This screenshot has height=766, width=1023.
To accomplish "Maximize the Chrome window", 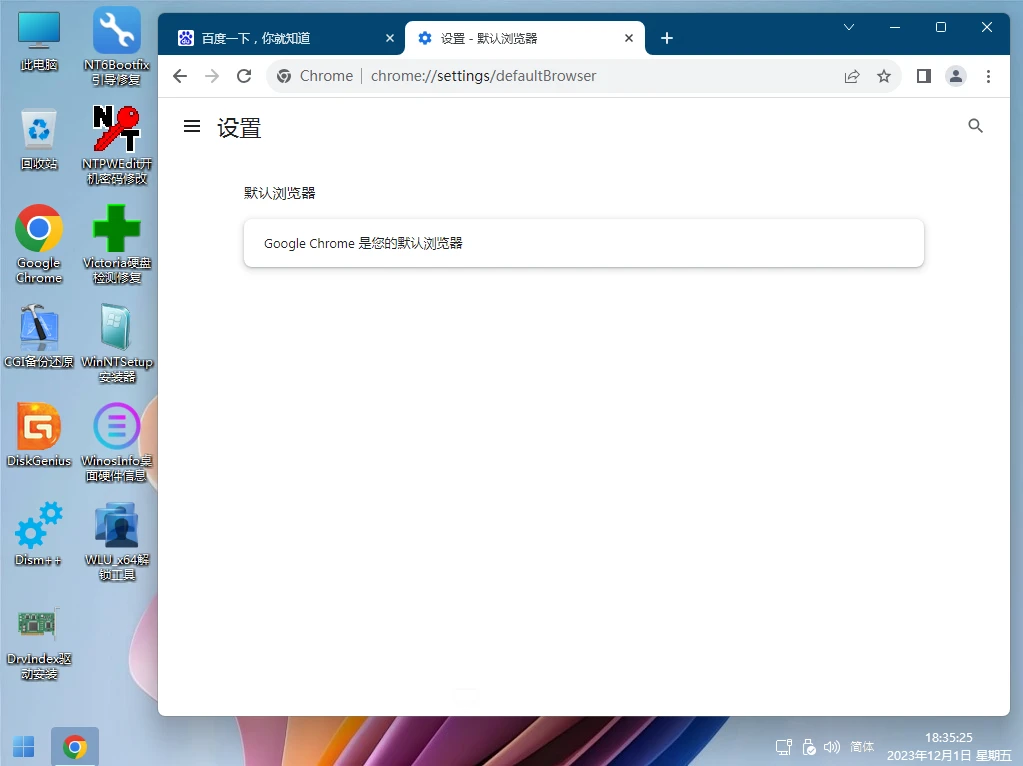I will [941, 27].
